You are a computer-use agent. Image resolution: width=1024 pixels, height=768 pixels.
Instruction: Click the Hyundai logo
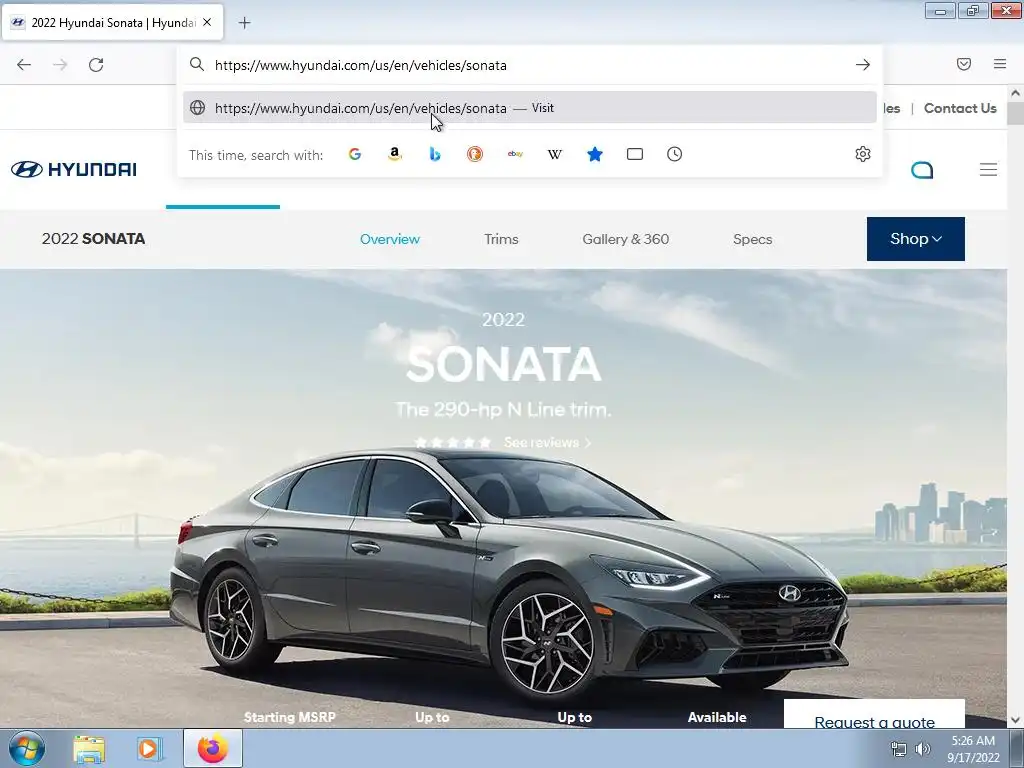click(x=74, y=169)
